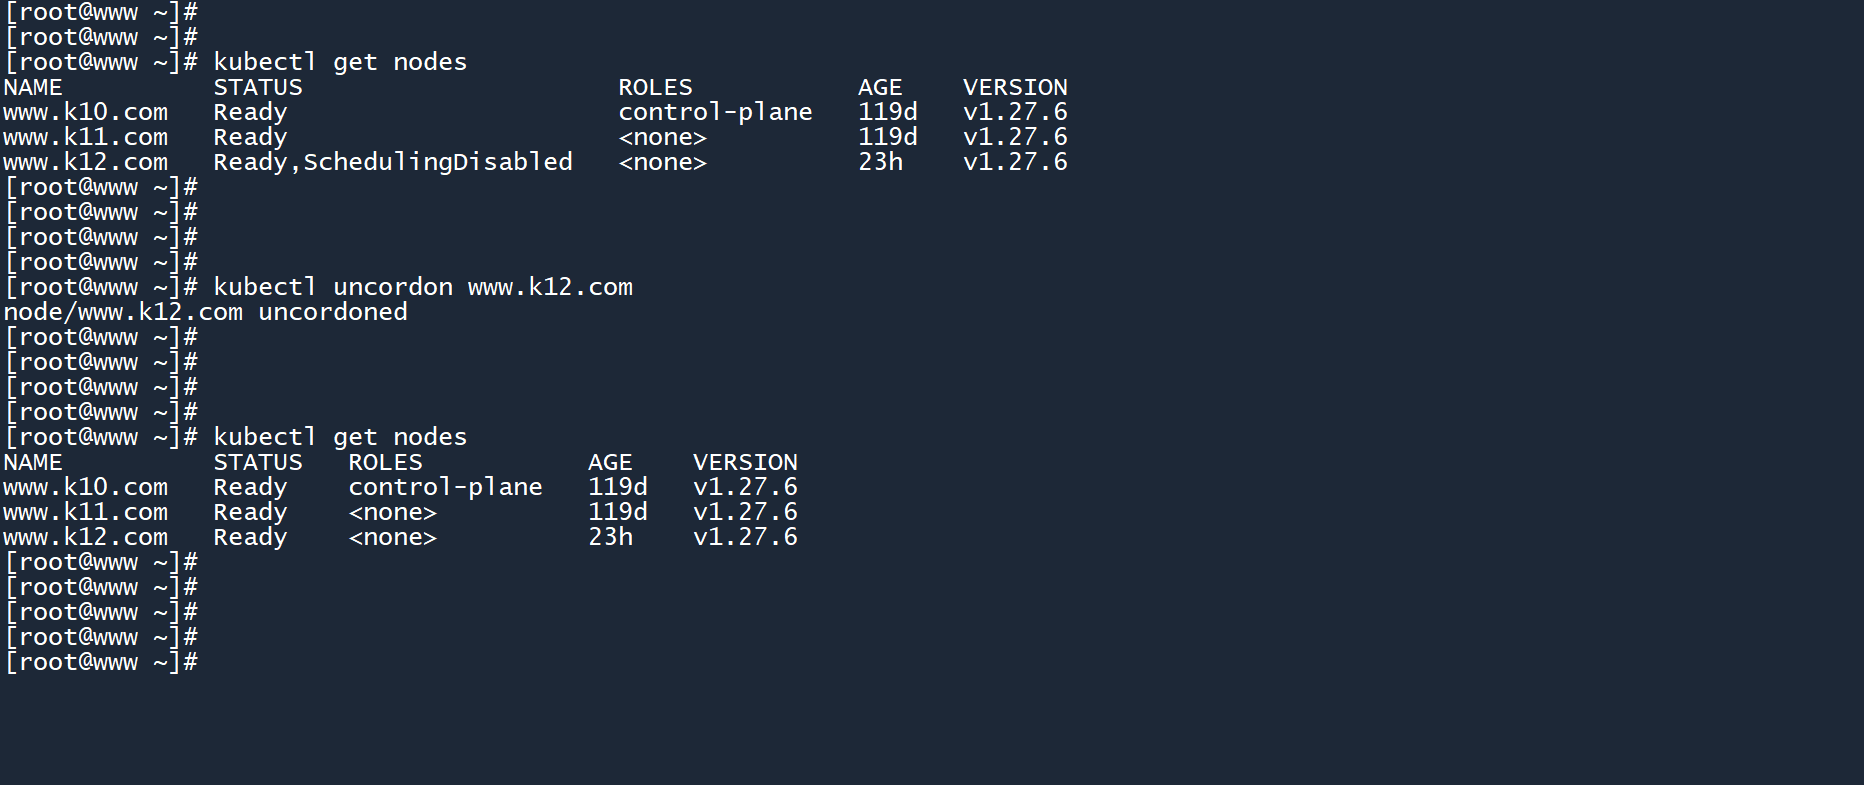Click the VERSION header in first table
Image resolution: width=1864 pixels, height=785 pixels.
1015,87
